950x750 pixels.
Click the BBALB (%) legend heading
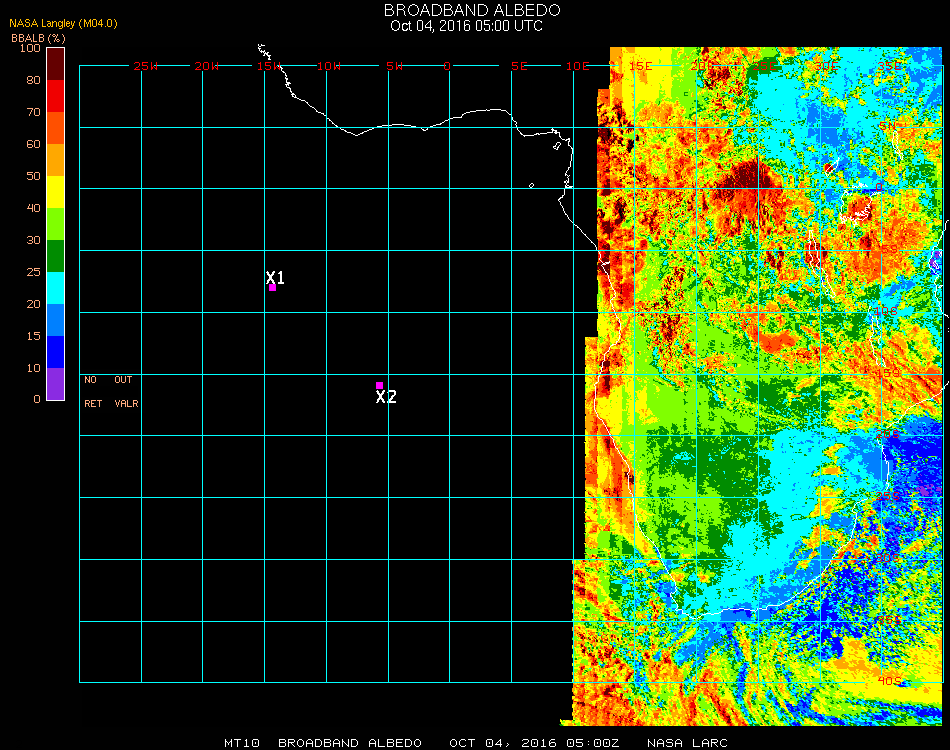38,37
